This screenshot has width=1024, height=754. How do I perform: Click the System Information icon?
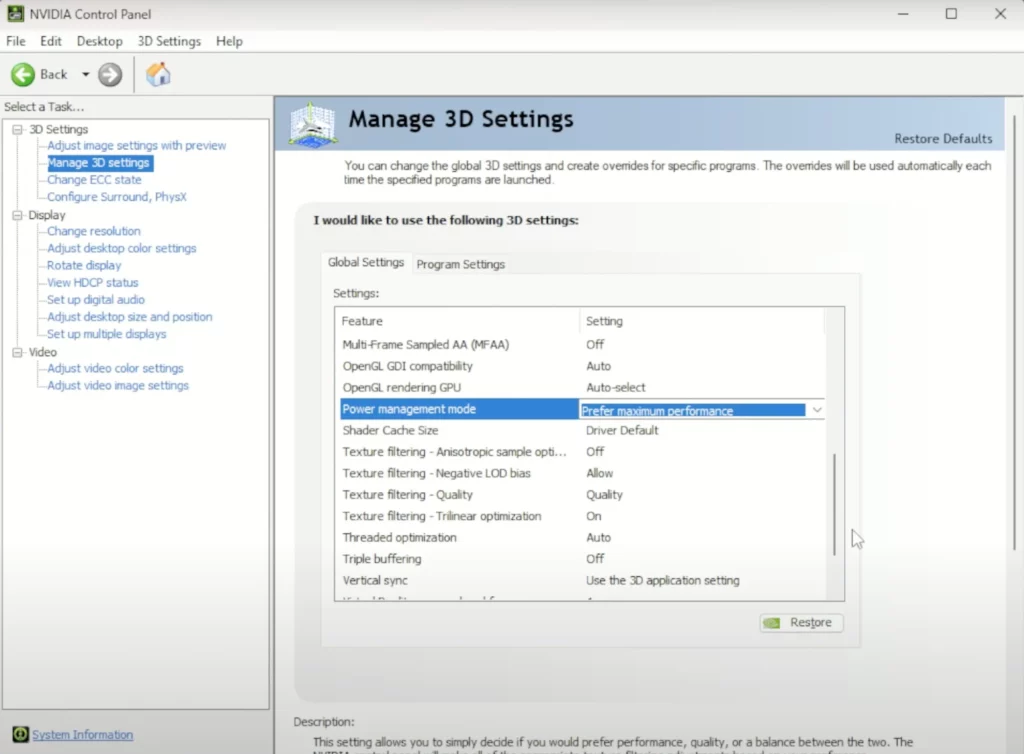20,734
